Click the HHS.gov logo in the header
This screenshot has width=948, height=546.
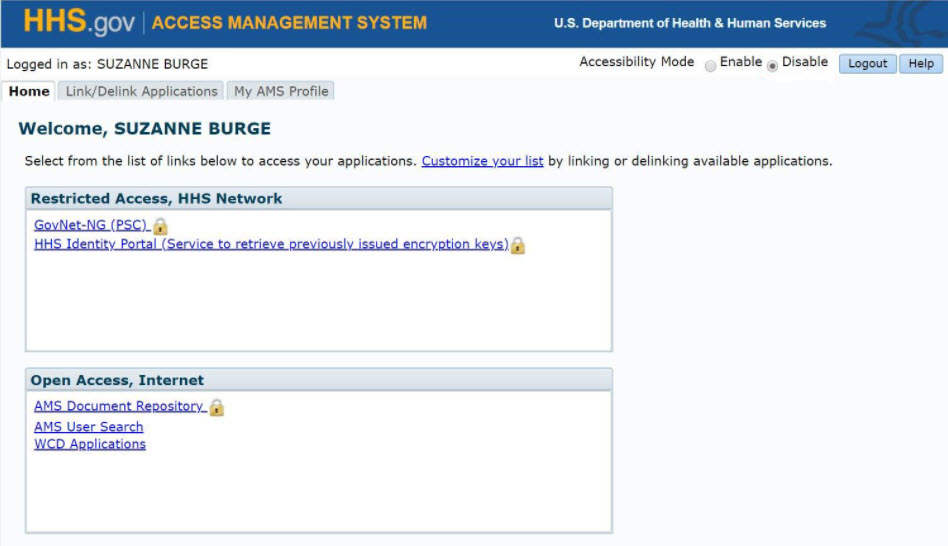79,22
